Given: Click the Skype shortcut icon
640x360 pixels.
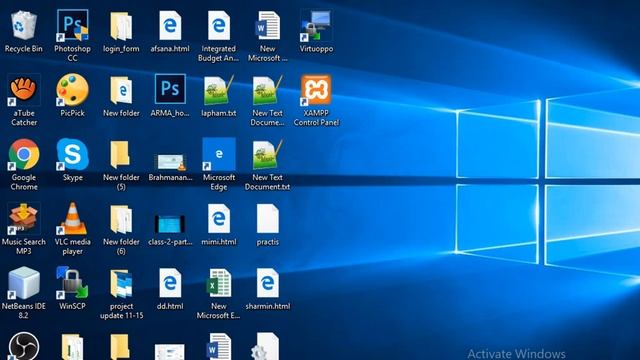Looking at the screenshot, I should click(x=72, y=154).
